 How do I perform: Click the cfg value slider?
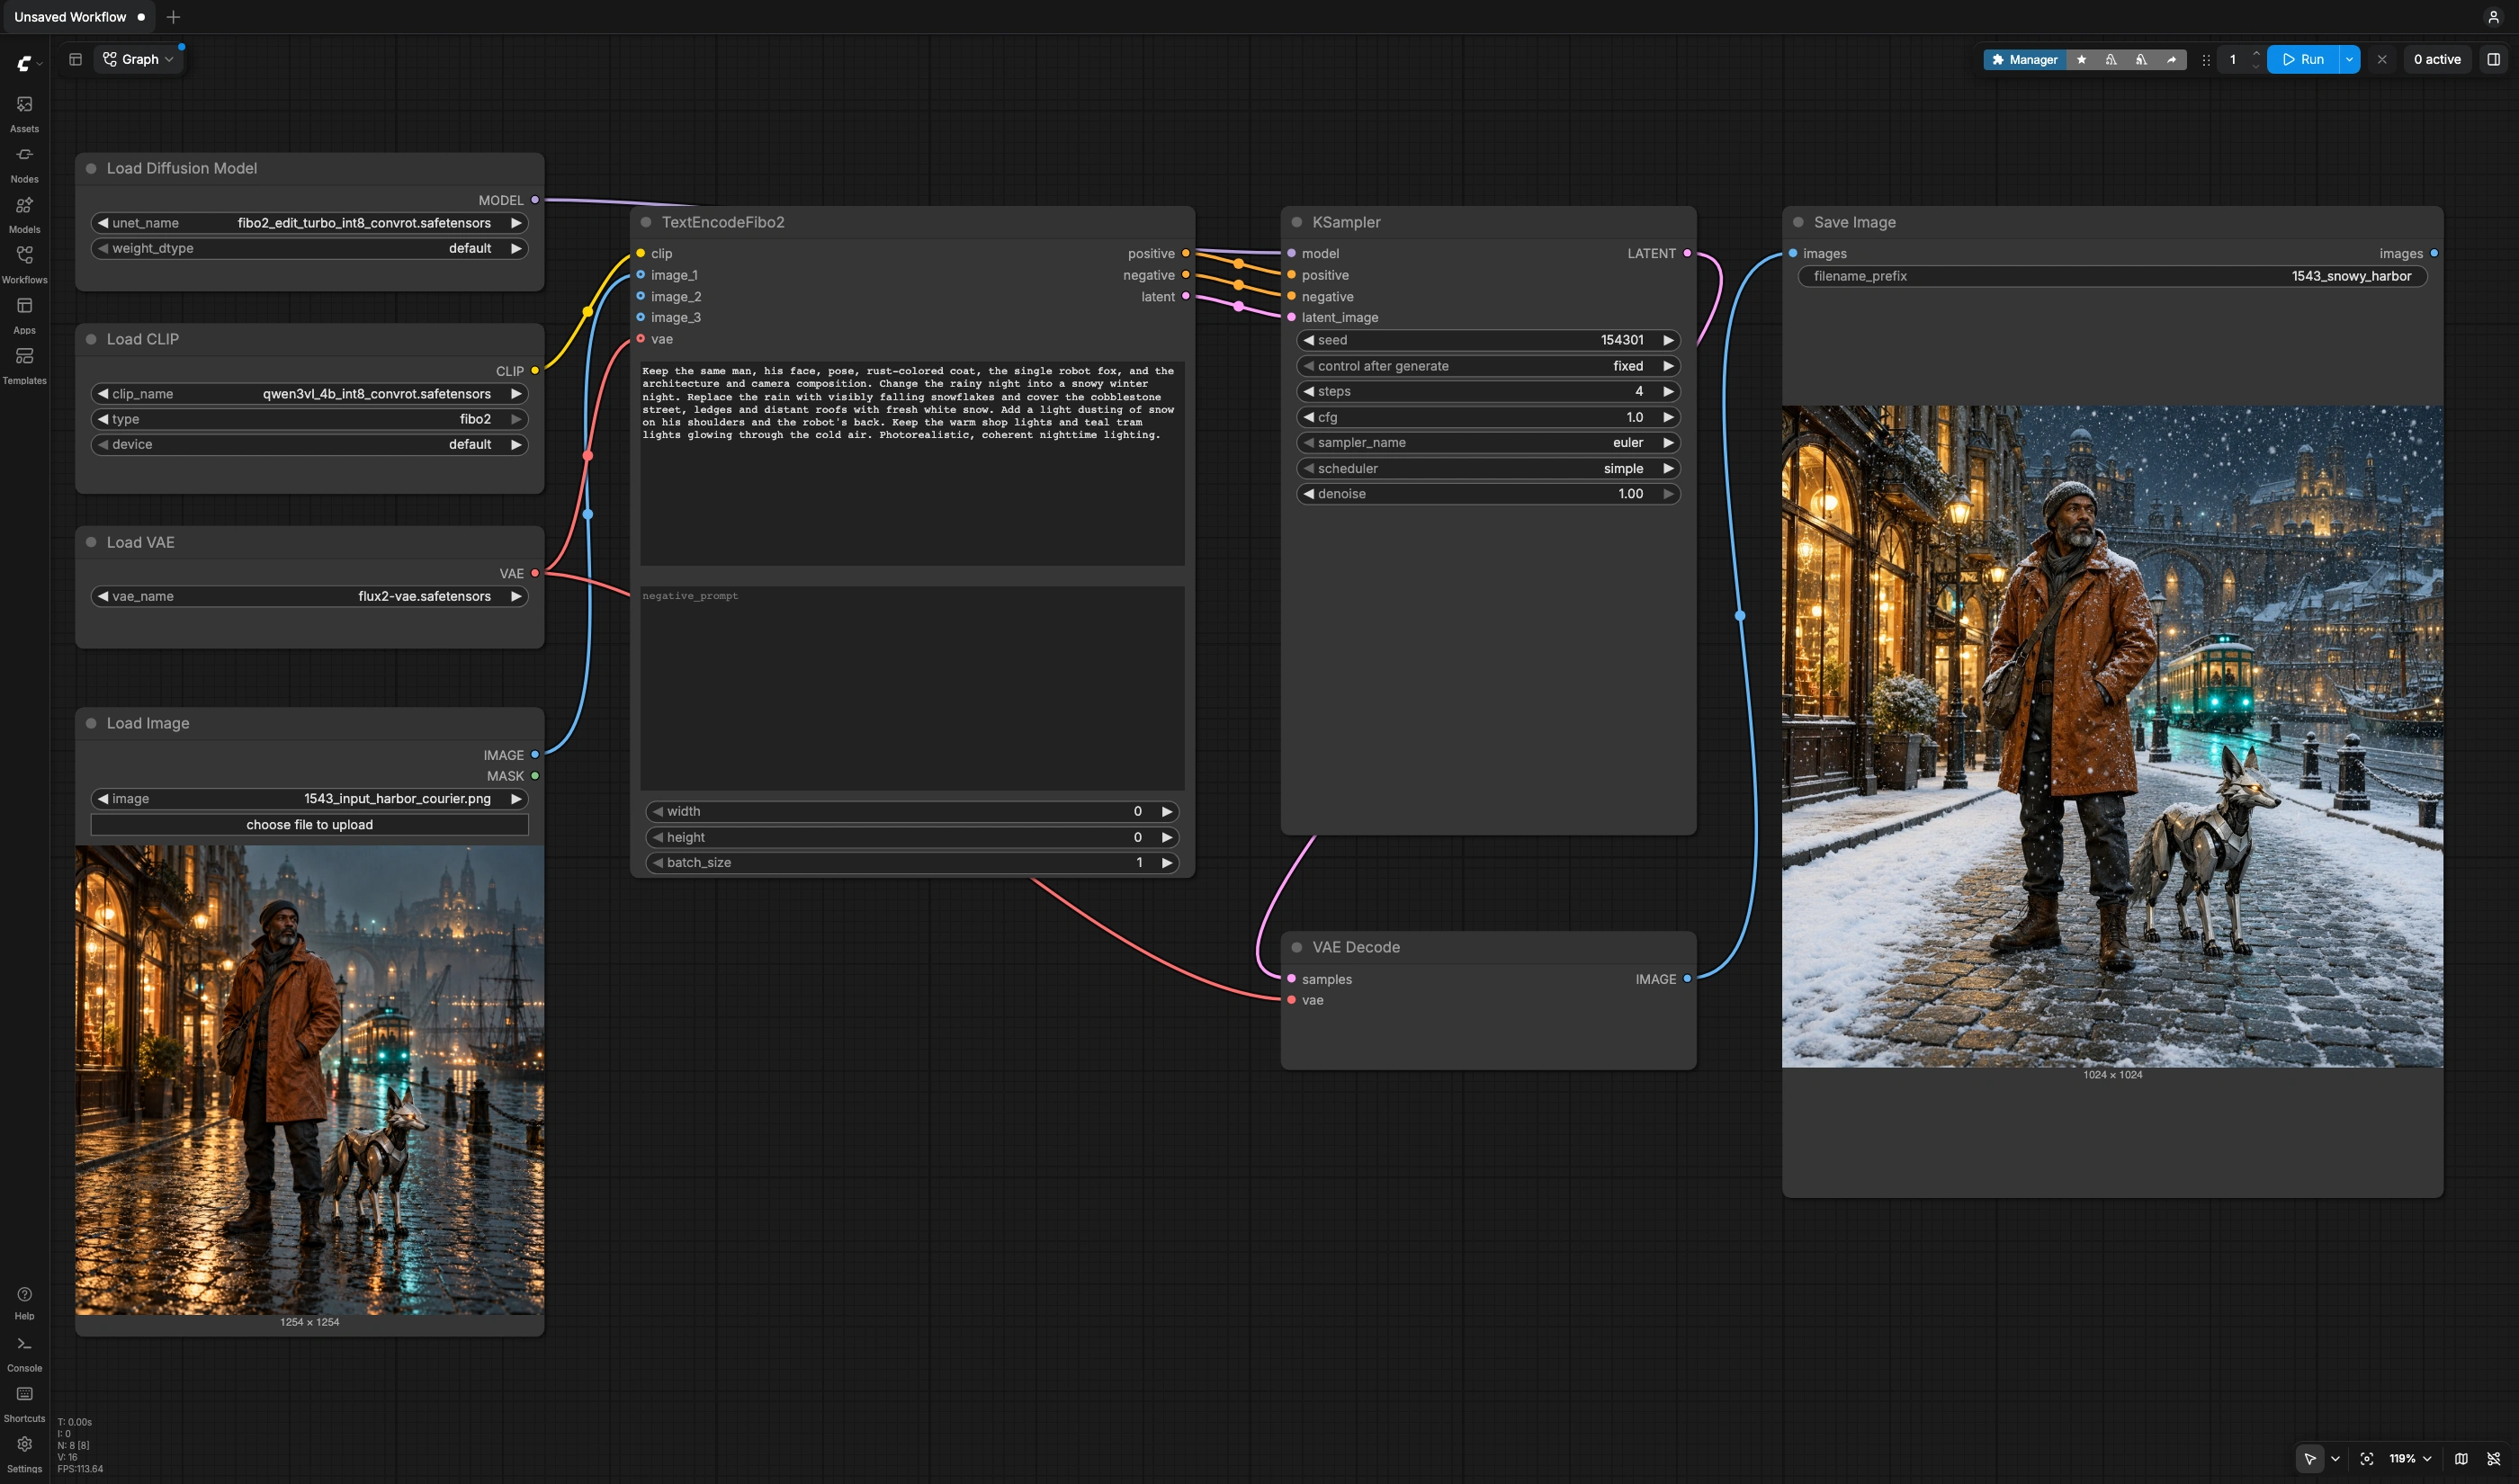[1487, 417]
